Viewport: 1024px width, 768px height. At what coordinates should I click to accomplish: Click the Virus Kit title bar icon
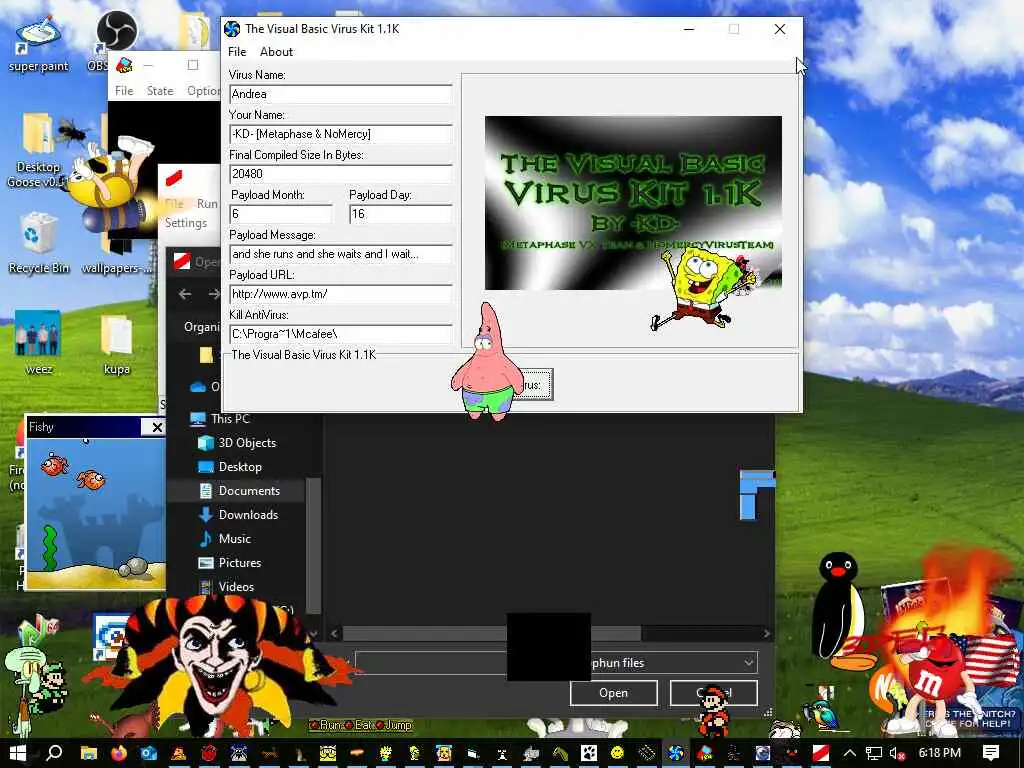pyautogui.click(x=232, y=29)
